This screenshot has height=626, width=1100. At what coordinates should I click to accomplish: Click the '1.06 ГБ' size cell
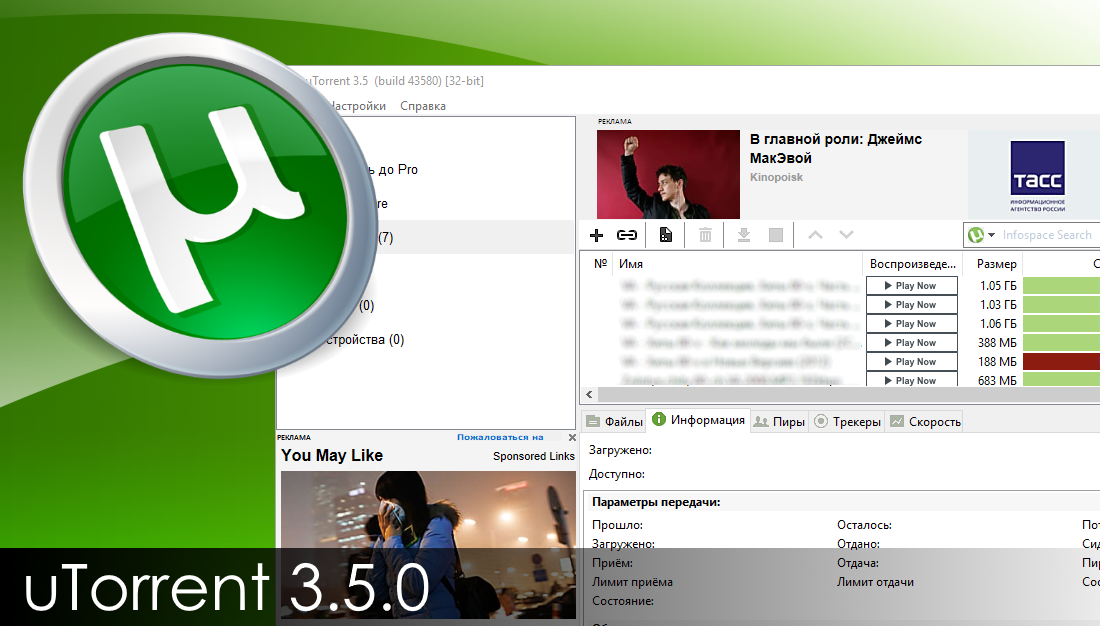coord(998,324)
